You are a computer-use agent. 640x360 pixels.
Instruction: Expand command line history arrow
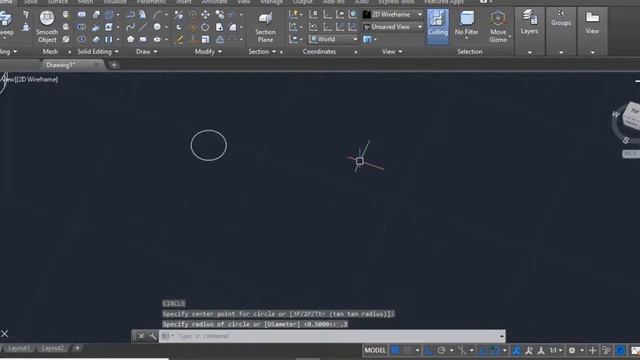(502, 336)
